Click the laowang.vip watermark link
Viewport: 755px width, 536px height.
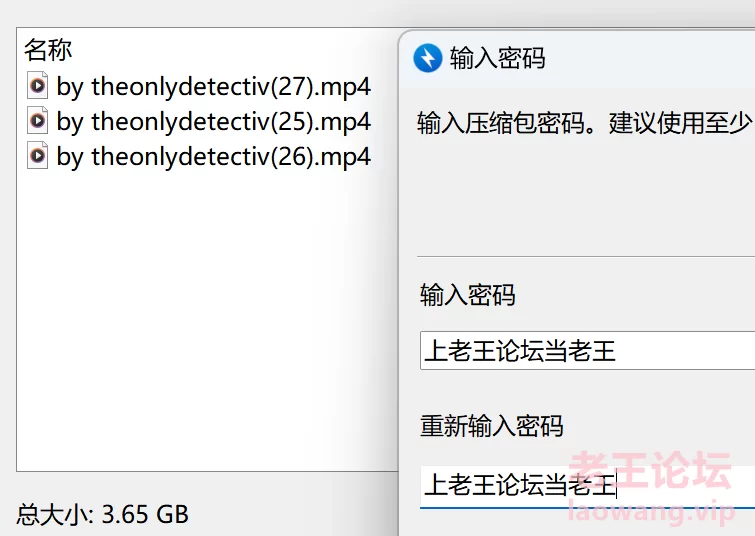coord(652,511)
